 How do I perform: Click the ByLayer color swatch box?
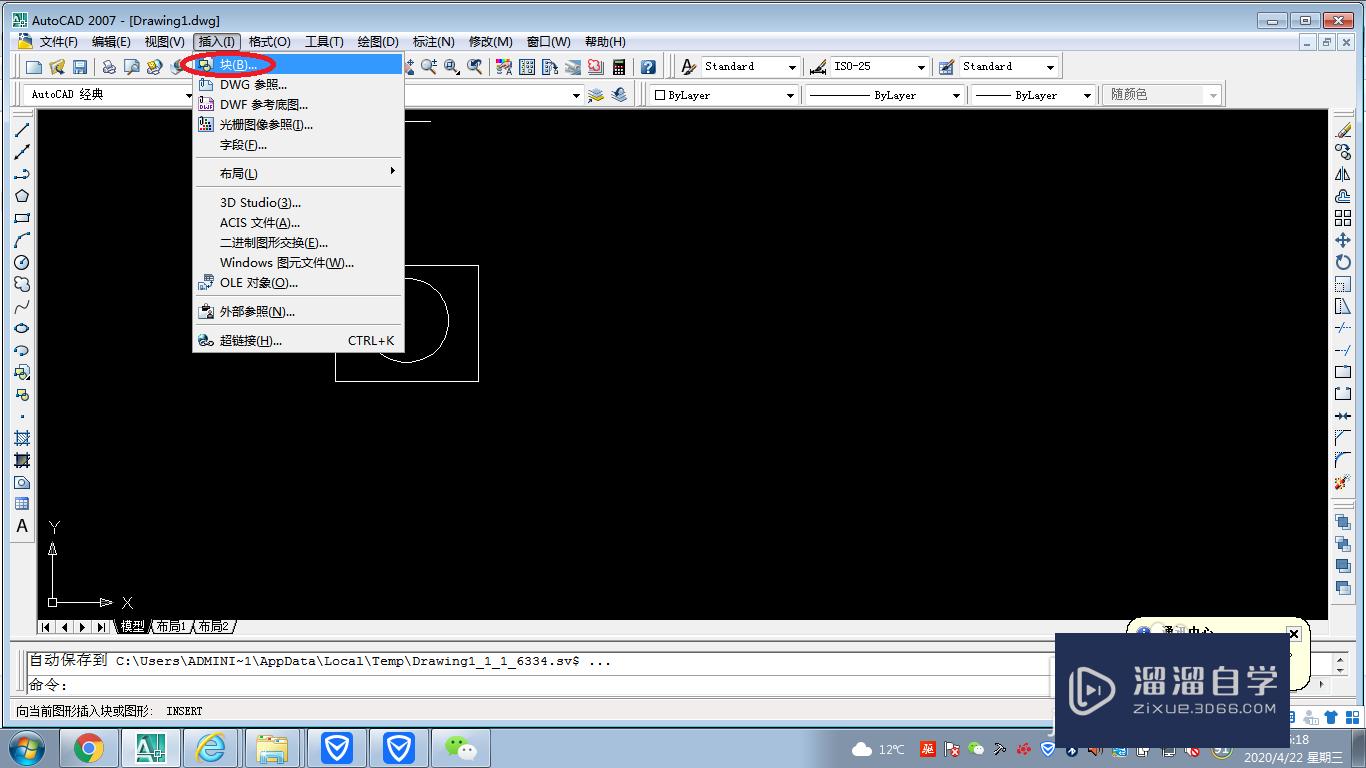[660, 95]
